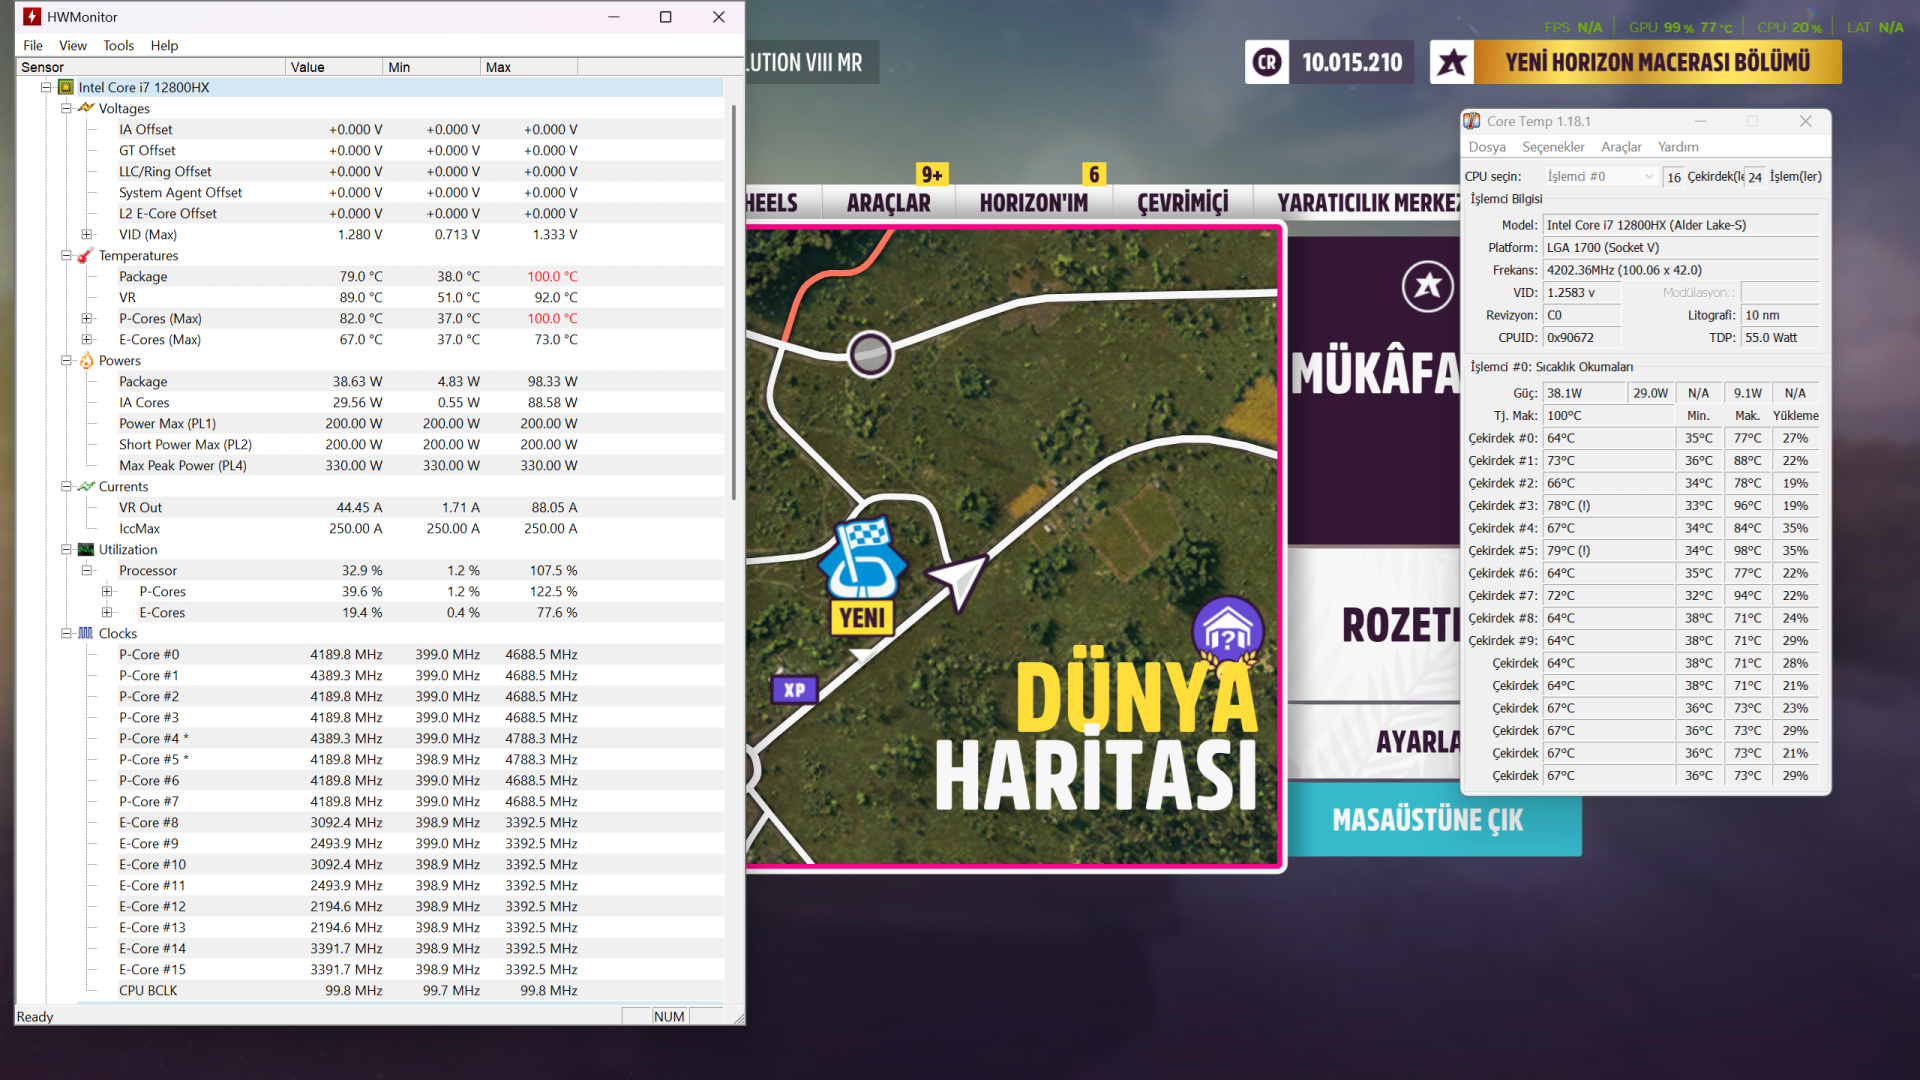Screen dimensions: 1920x1080
Task: Open the İşlemci #0 CPU selection dropdown
Action: (x=1600, y=177)
